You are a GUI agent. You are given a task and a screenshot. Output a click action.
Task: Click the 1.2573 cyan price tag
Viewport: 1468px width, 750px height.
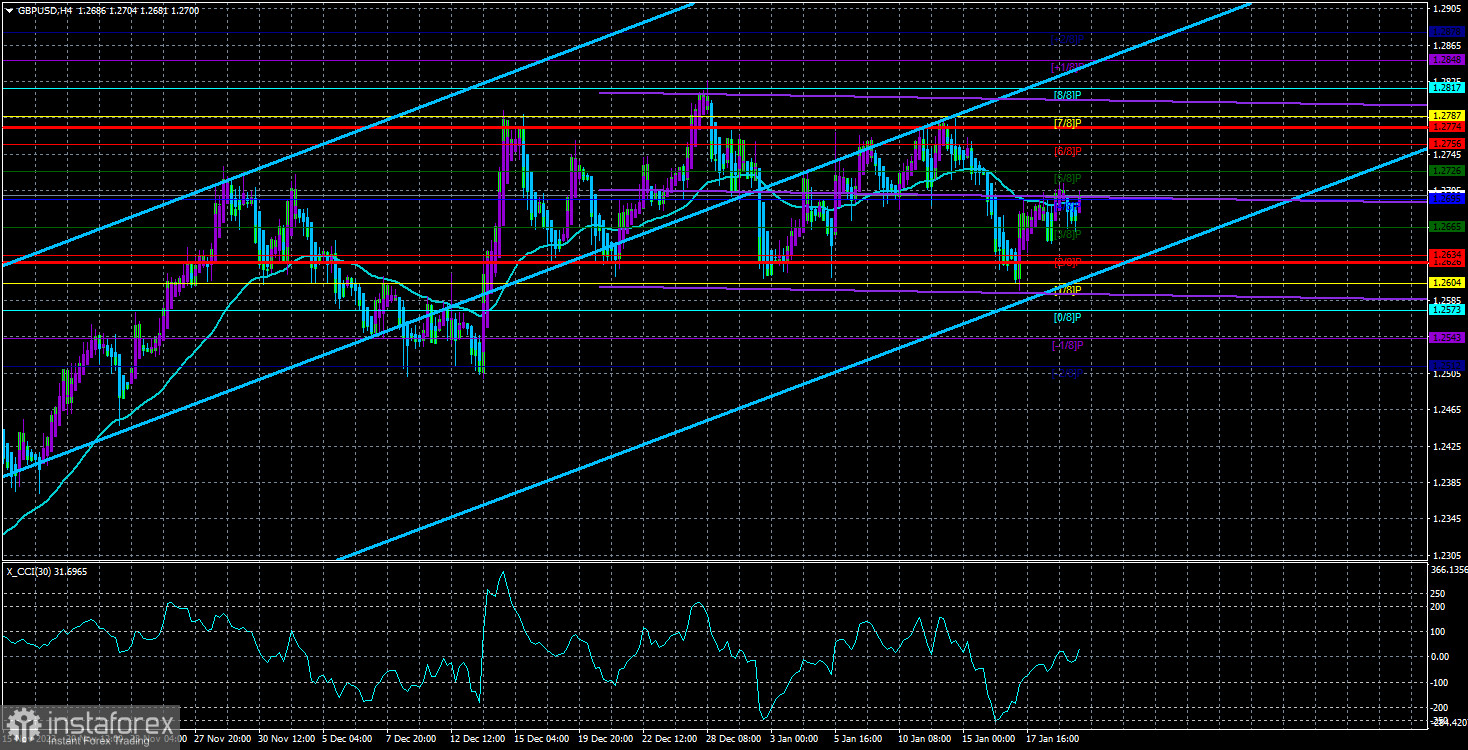1447,310
